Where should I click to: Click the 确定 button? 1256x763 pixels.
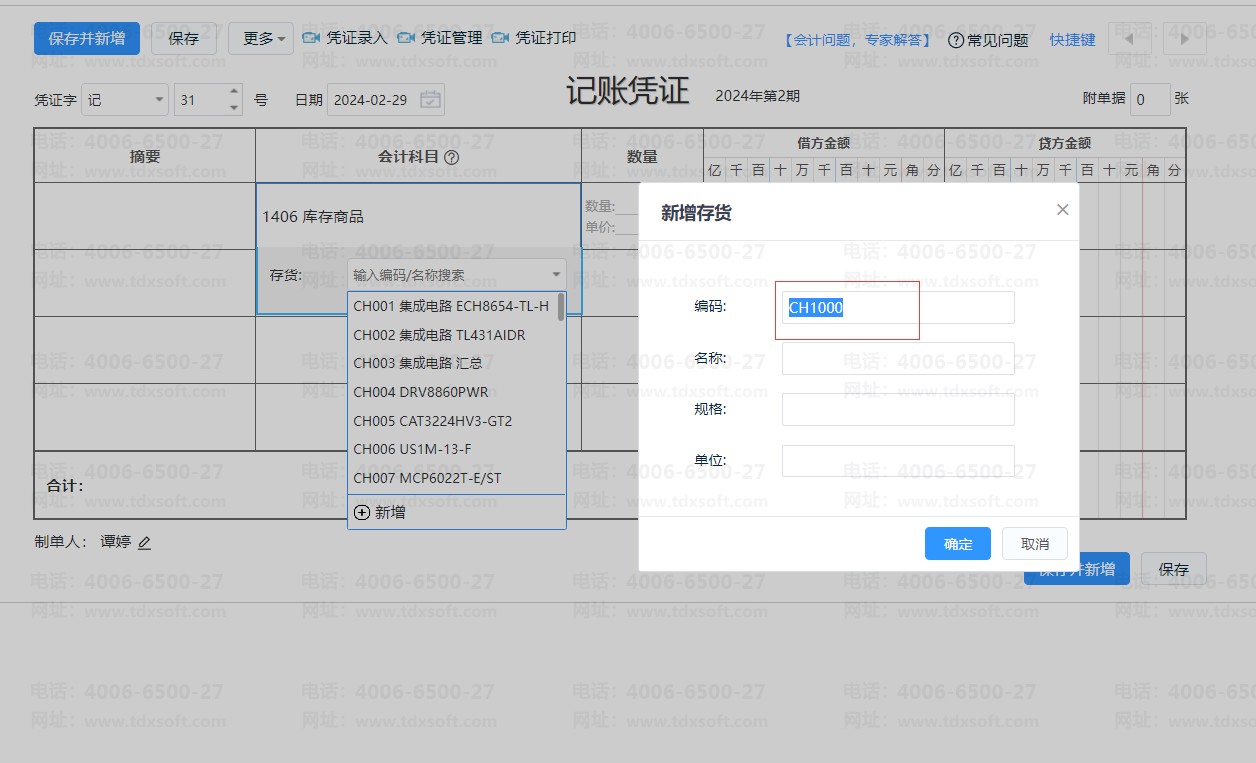tap(958, 543)
